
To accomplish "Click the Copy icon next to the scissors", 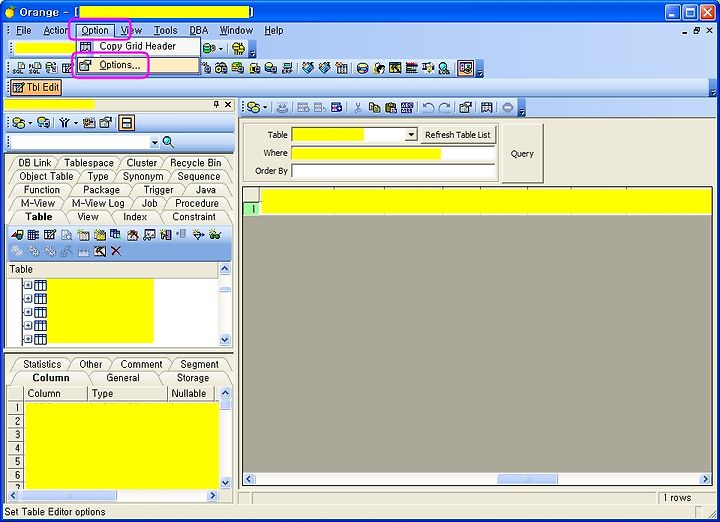I will [374, 108].
